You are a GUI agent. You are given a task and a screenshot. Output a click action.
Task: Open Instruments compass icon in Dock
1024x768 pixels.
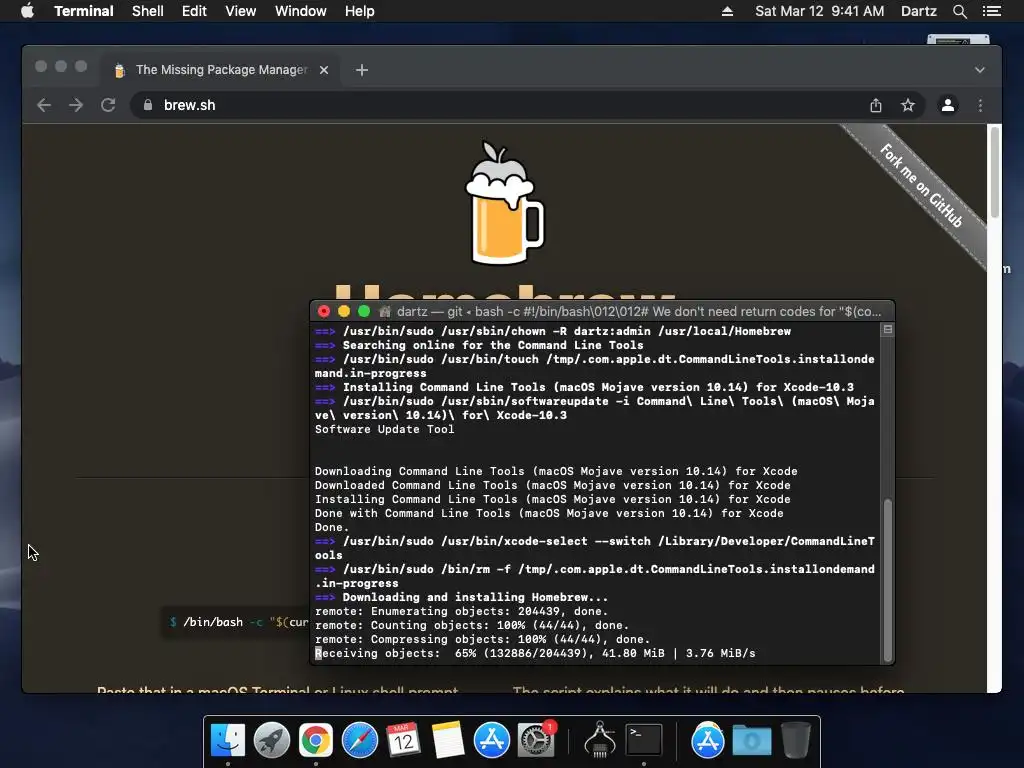pos(600,740)
